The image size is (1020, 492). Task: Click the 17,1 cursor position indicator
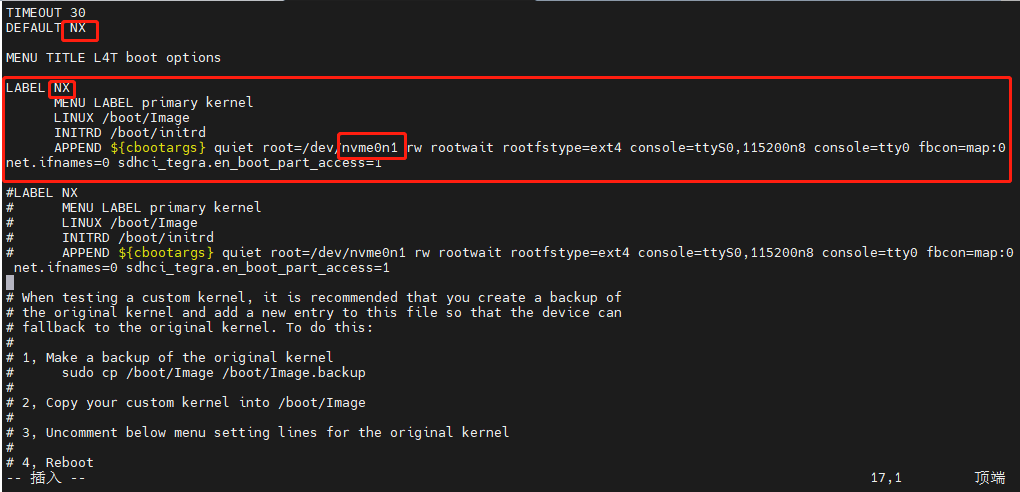click(x=886, y=478)
